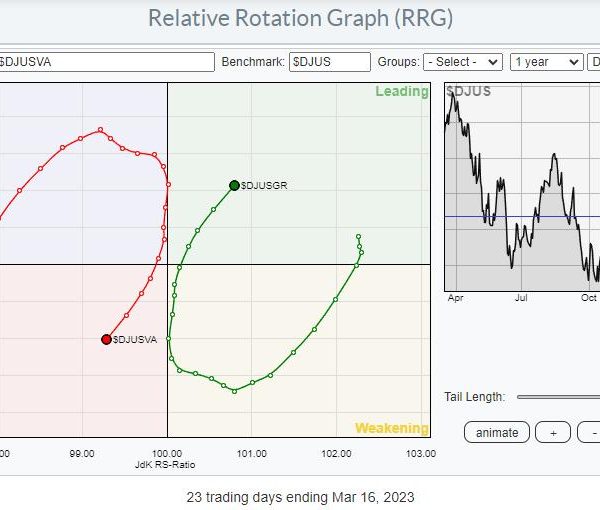The image size is (600, 510).
Task: Click the $DJUSGR label on graph
Action: (264, 186)
